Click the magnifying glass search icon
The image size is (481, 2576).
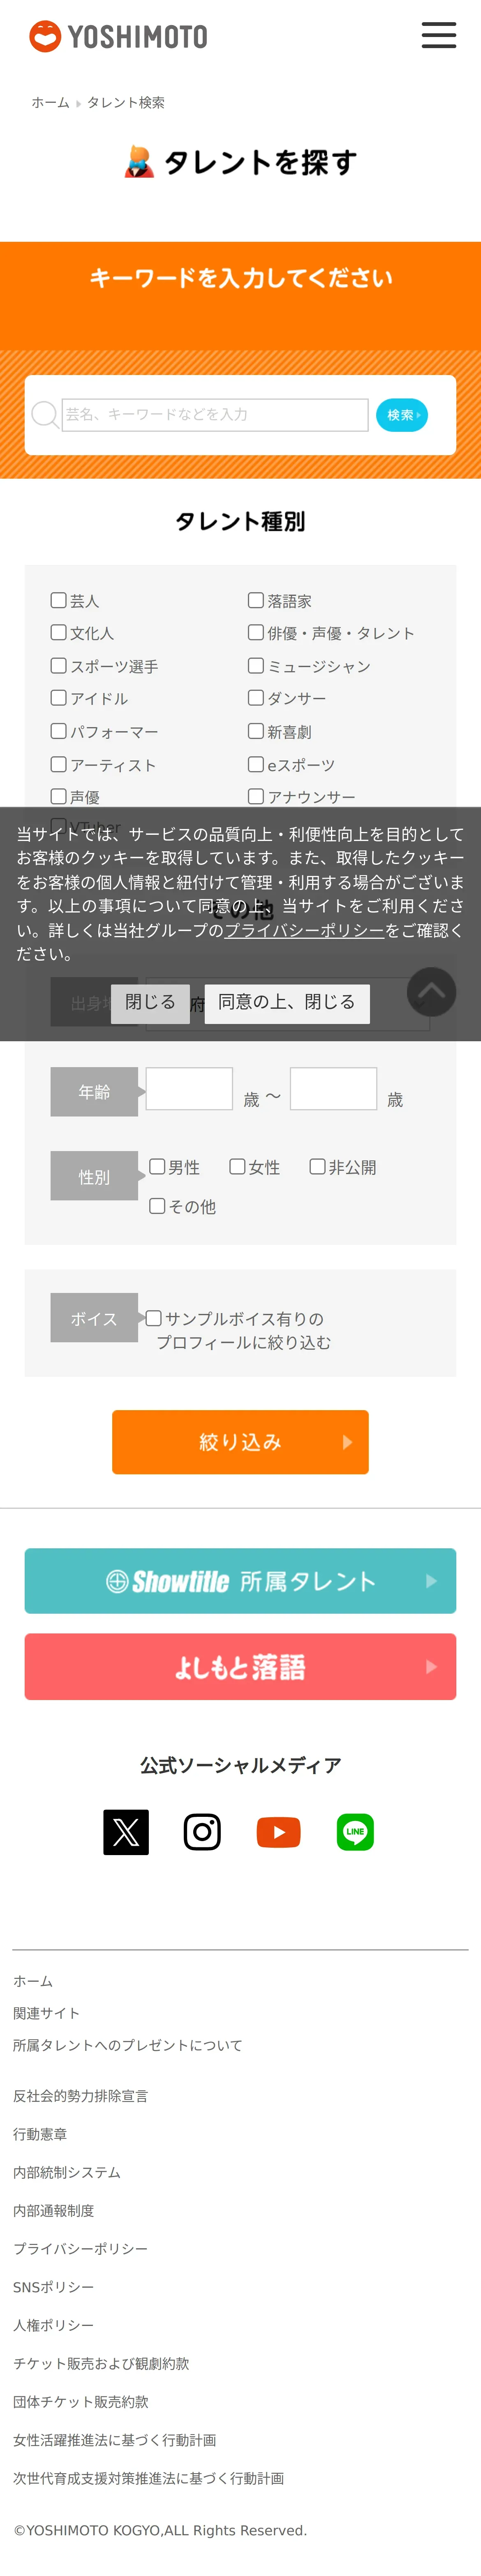click(44, 414)
